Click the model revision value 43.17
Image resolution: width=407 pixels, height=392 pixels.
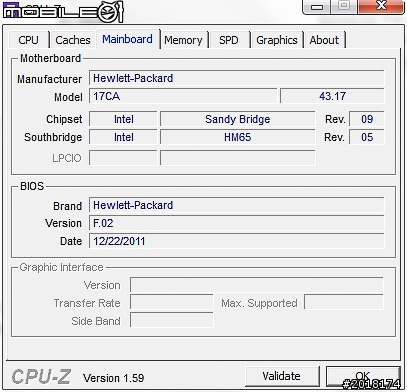tap(332, 96)
